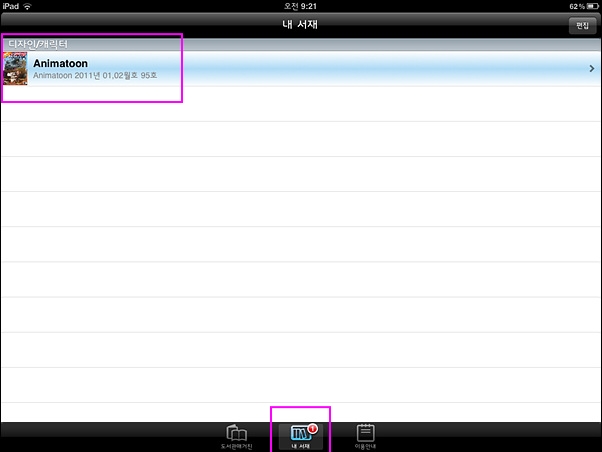This screenshot has height=452, width=602.
Task: Tap the iPad carrier label in status bar
Action: [11, 7]
